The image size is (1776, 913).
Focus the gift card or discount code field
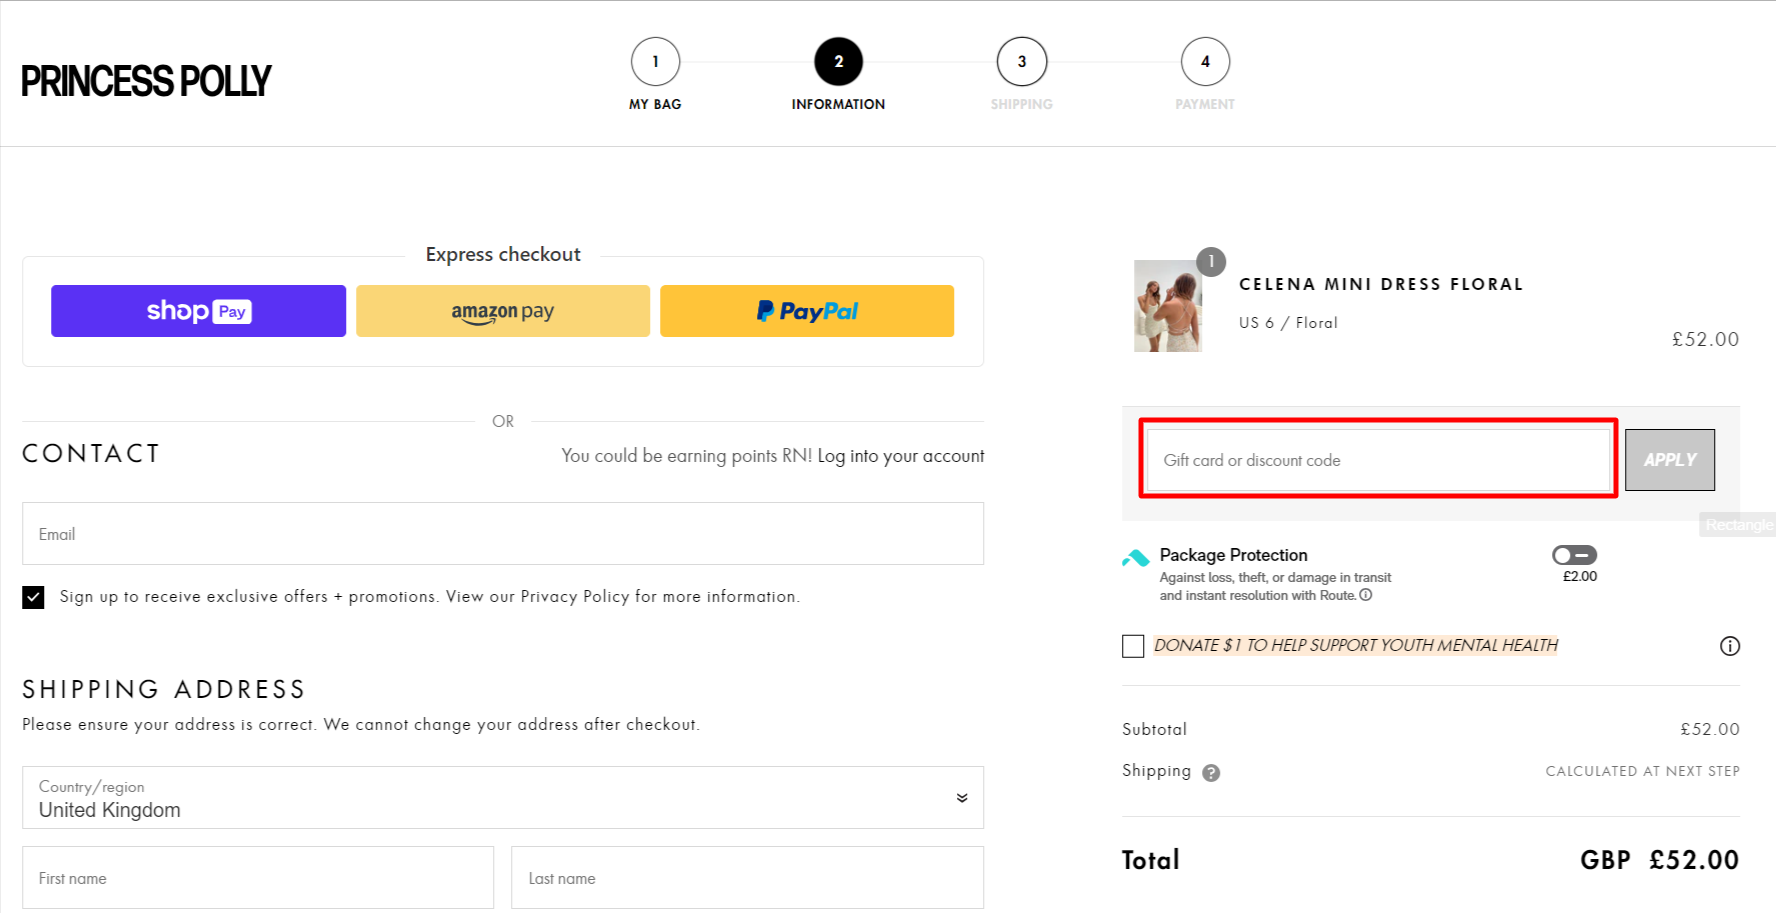[x=1377, y=460]
